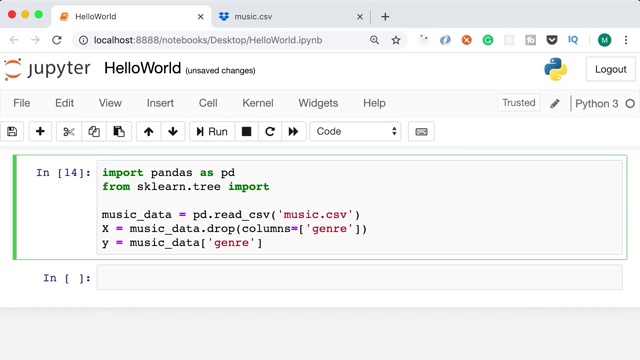Move selected cell up arrow
Screen dimensions: 640x360
pos(149,131)
